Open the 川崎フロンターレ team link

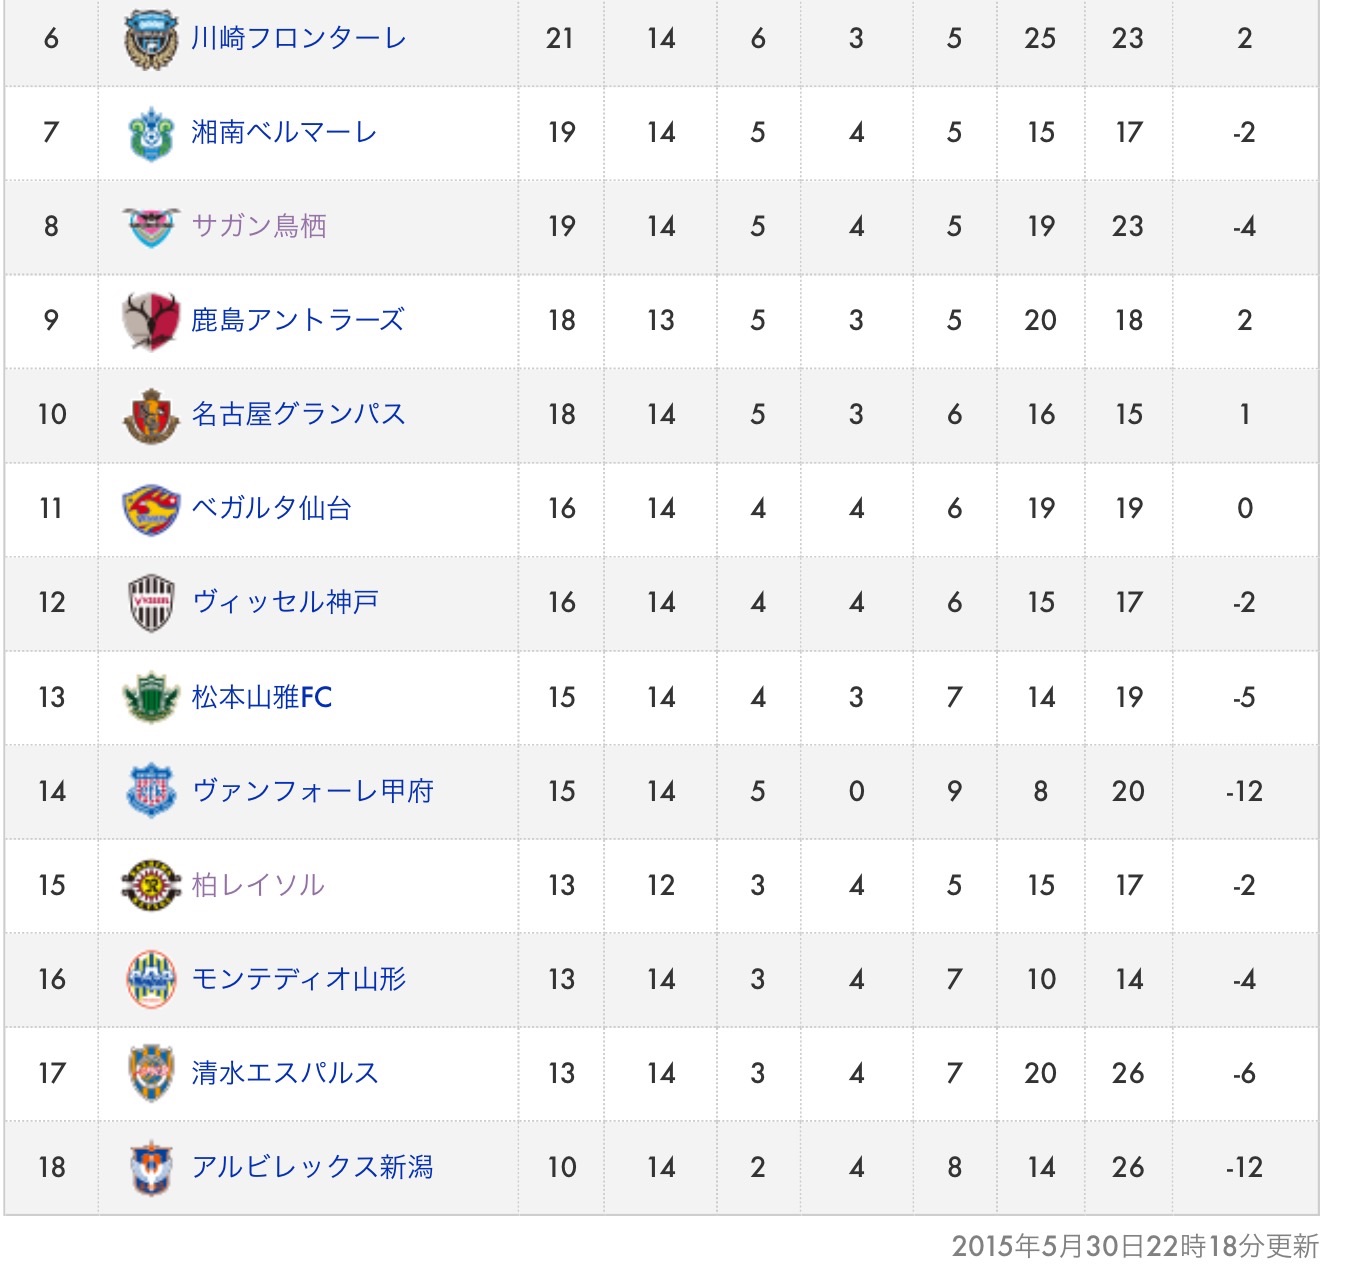pos(298,39)
